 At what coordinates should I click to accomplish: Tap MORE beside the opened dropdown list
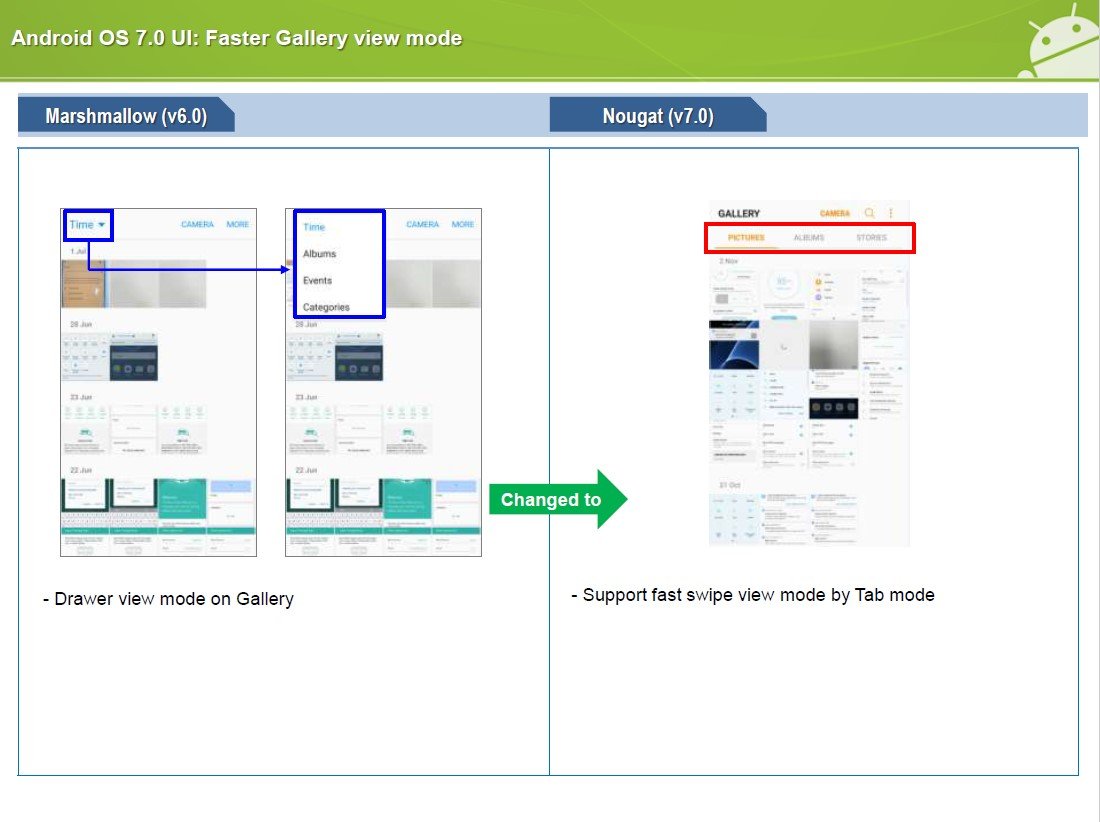(463, 225)
